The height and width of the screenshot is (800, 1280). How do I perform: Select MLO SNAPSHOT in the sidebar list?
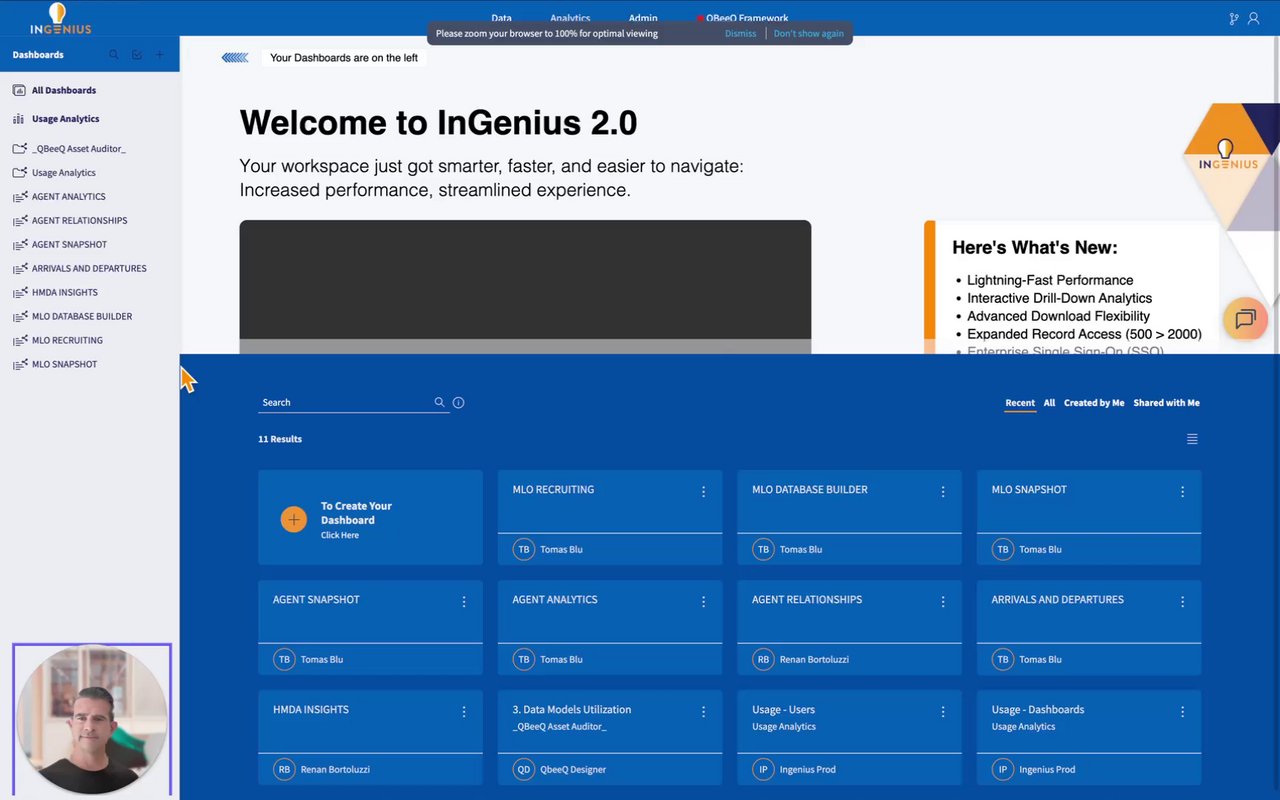click(65, 364)
